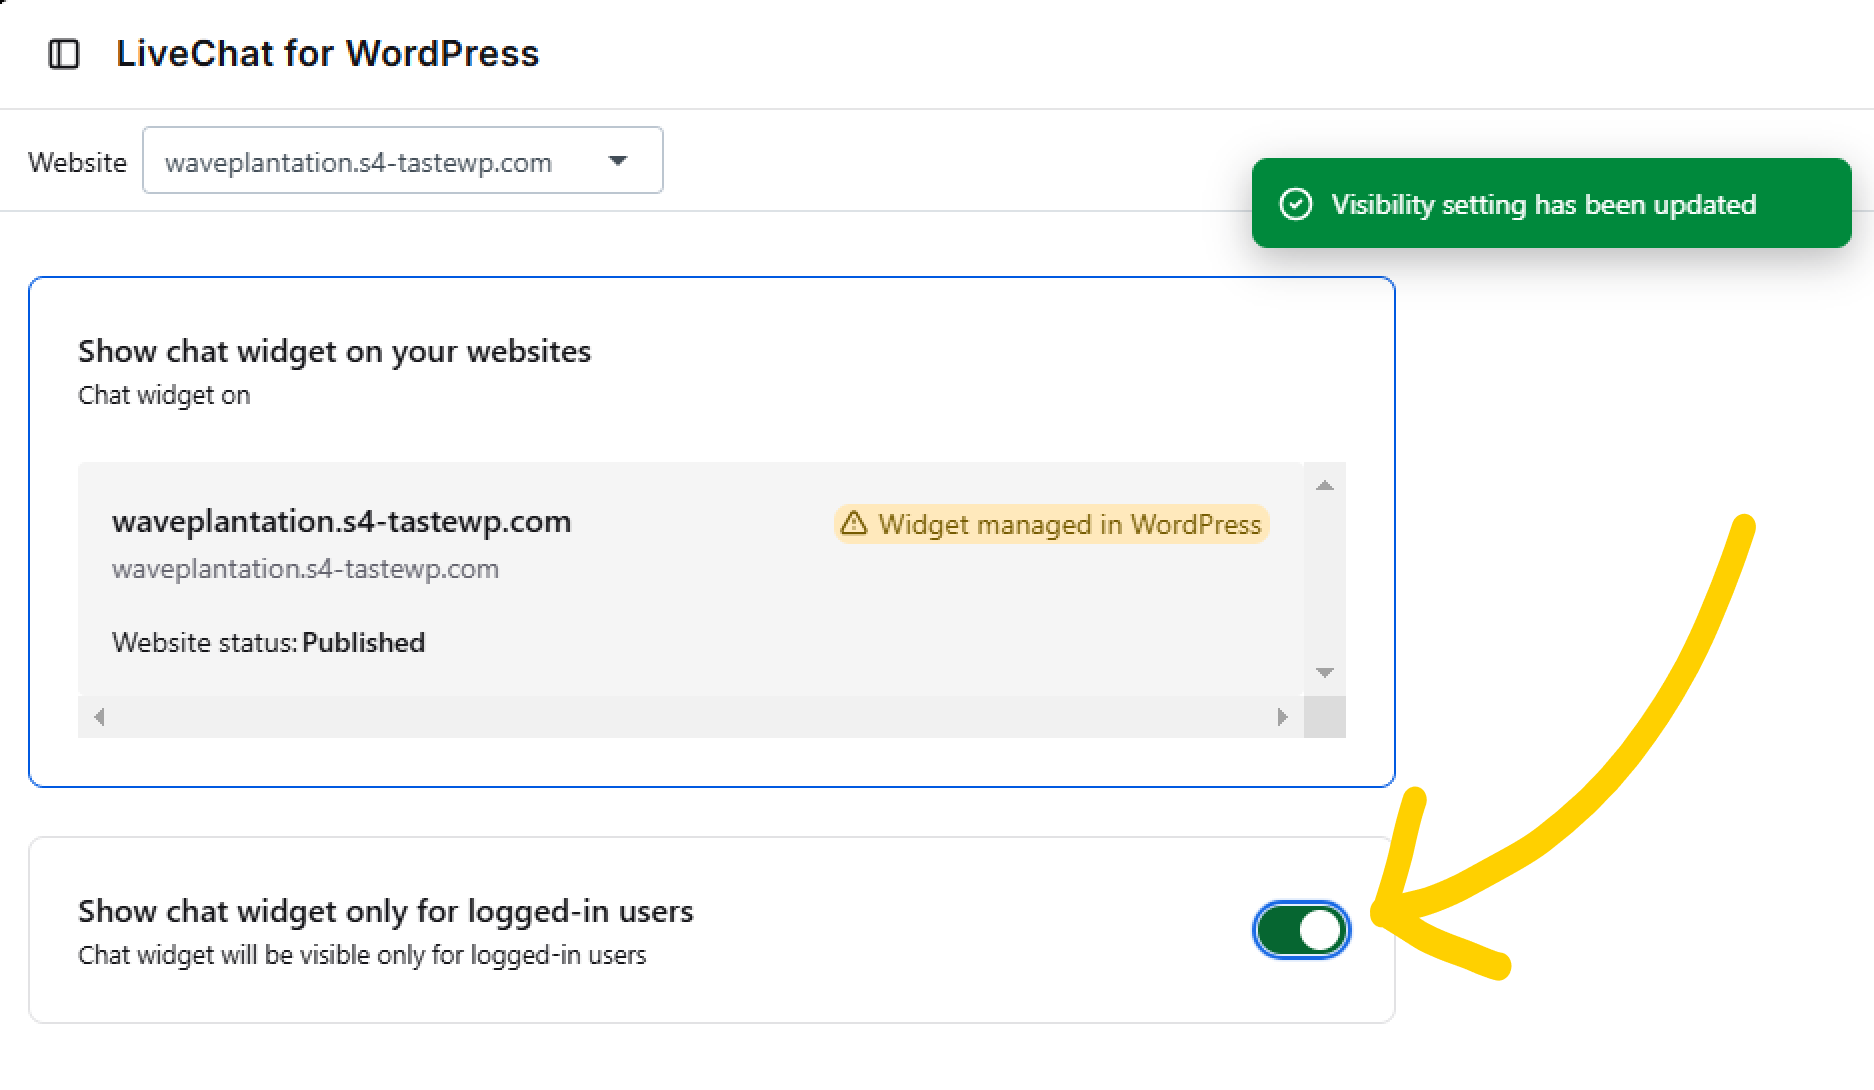Click the scroll left arrow in website list
1874x1090 pixels.
pos(99,717)
